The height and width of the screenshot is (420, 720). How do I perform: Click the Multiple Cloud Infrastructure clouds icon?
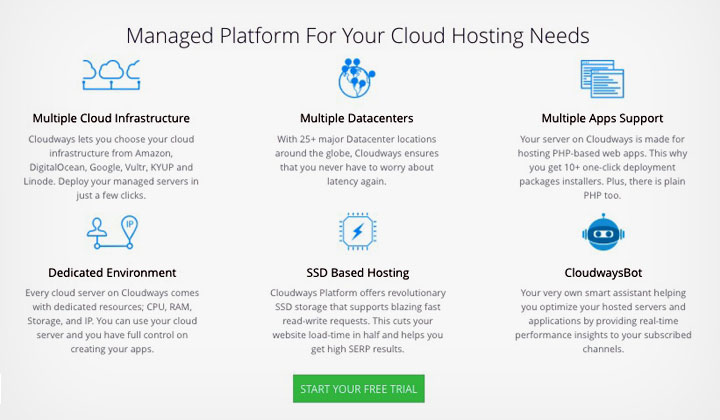click(111, 75)
